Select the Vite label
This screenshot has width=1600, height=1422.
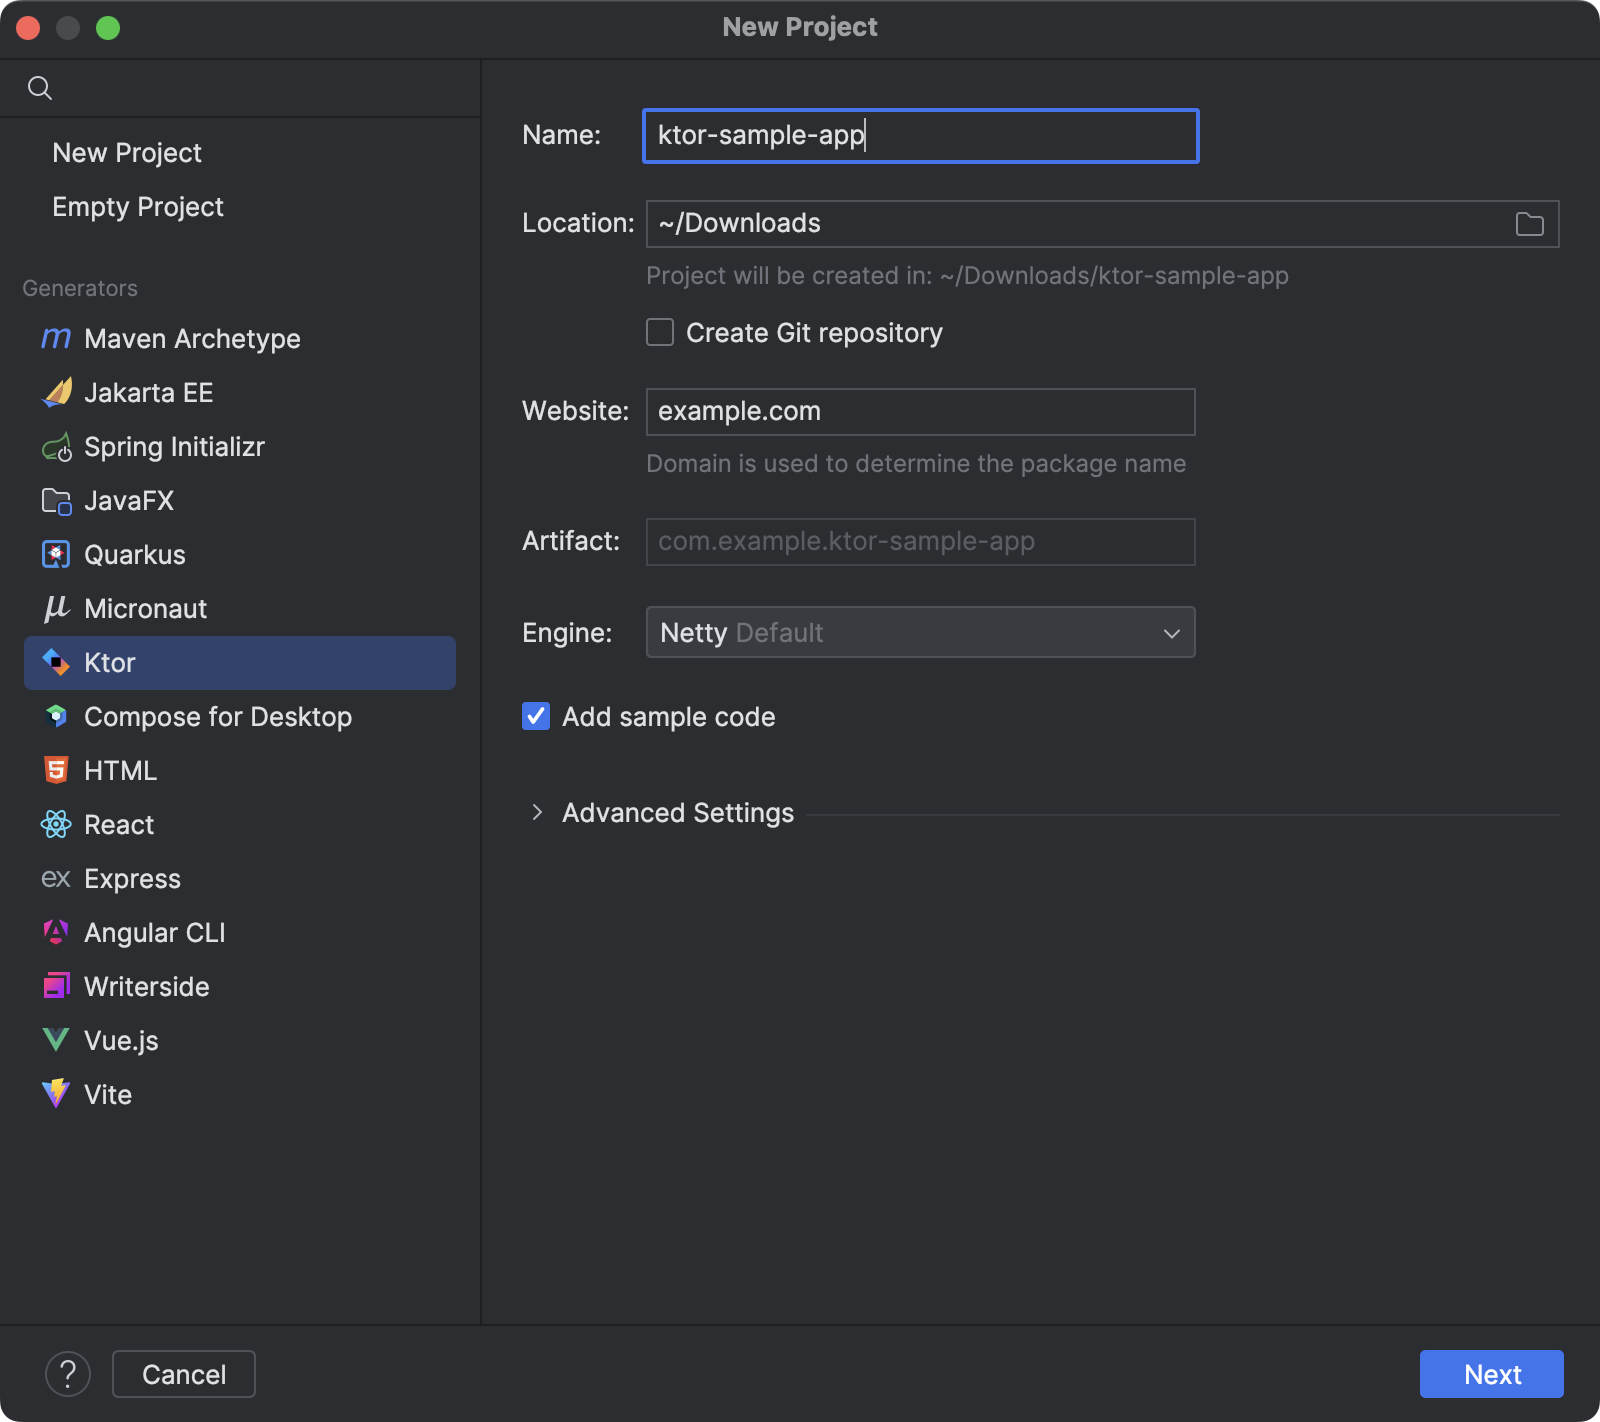click(x=108, y=1095)
